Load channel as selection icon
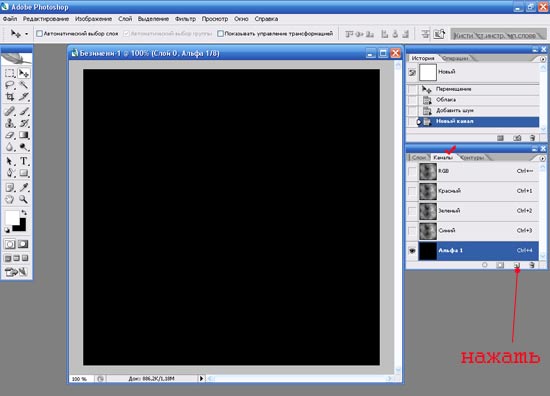This screenshot has width=550, height=396. pos(484,265)
